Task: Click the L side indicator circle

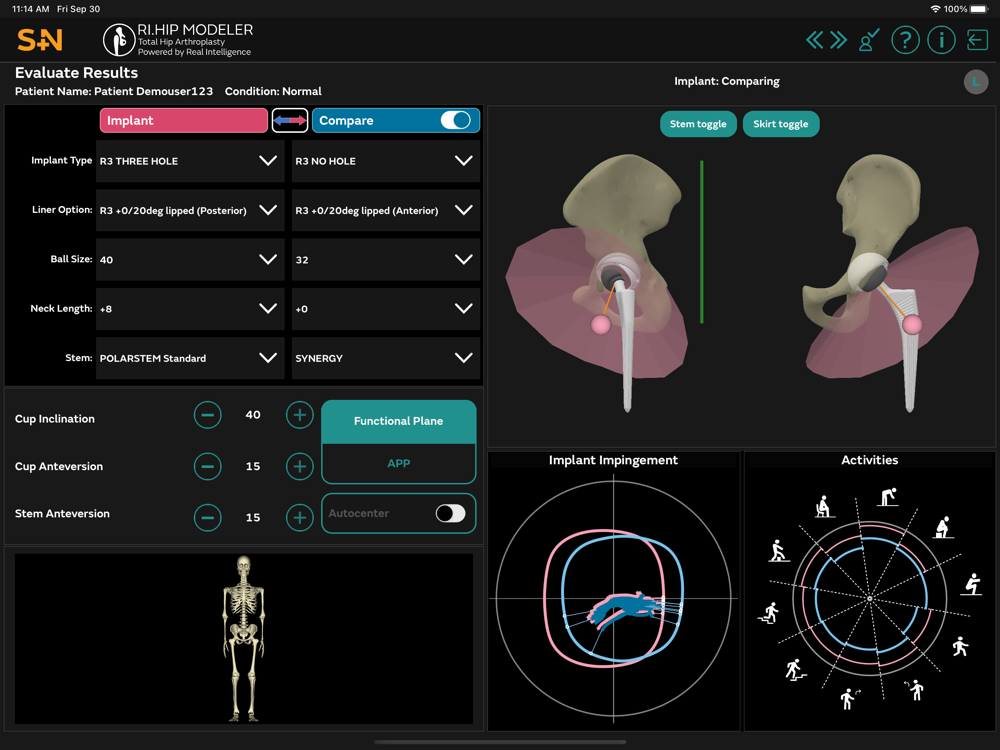Action: 975,82
